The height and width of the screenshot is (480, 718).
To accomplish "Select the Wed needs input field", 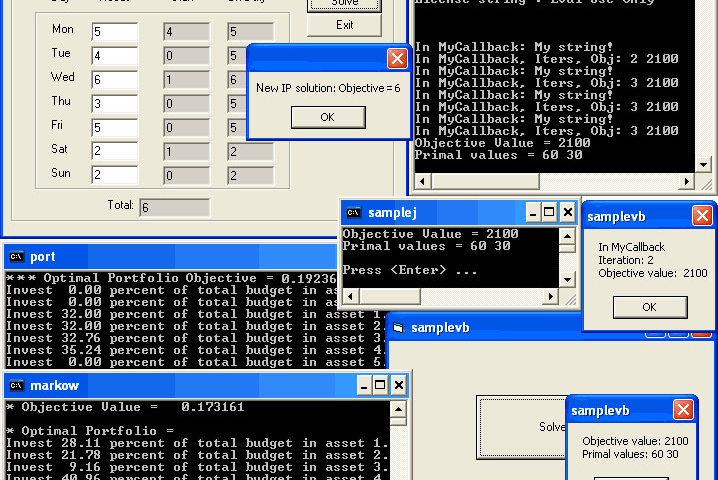I will point(114,79).
